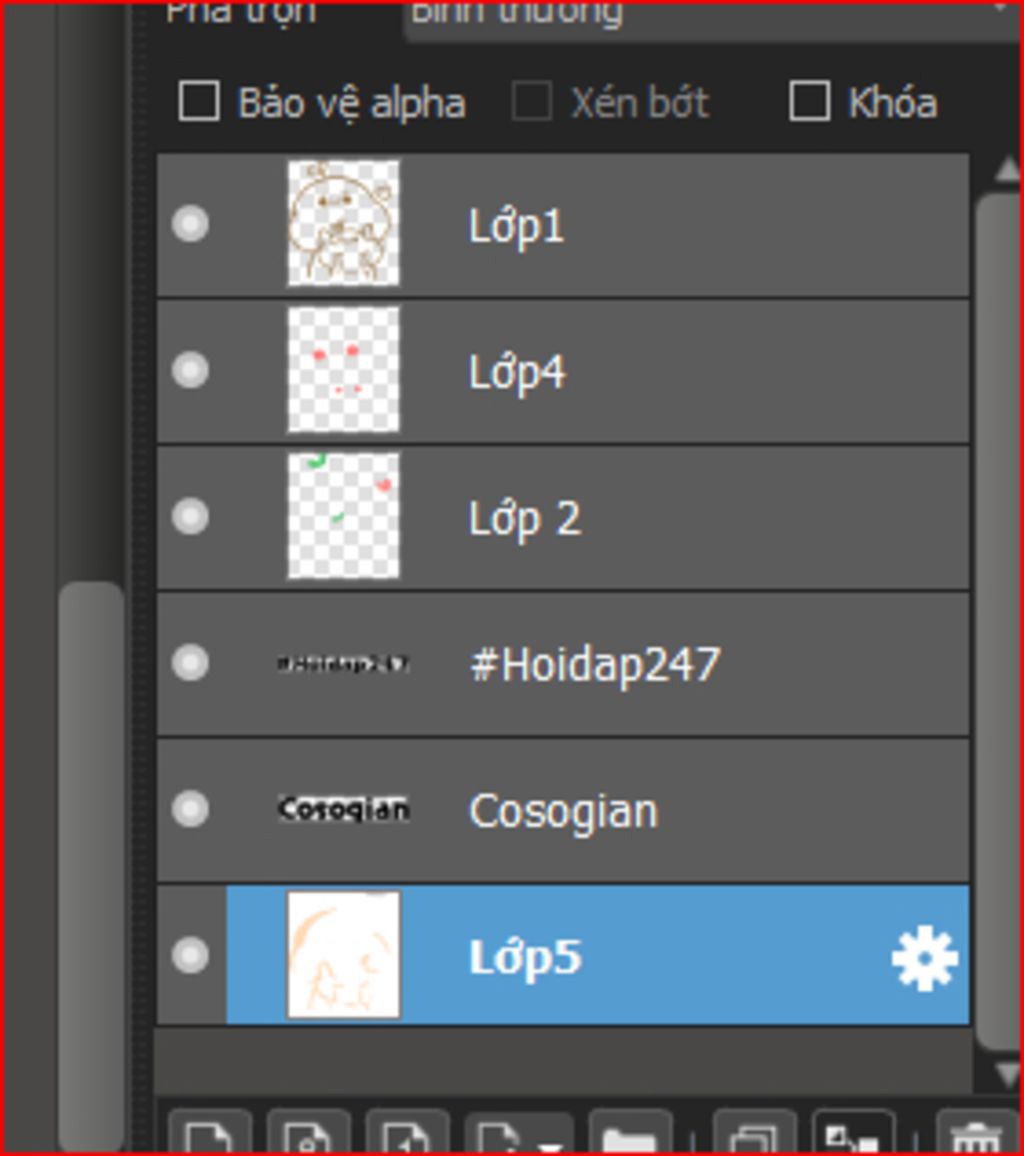
Task: Tick the Khóa lock checkbox
Action: click(809, 101)
